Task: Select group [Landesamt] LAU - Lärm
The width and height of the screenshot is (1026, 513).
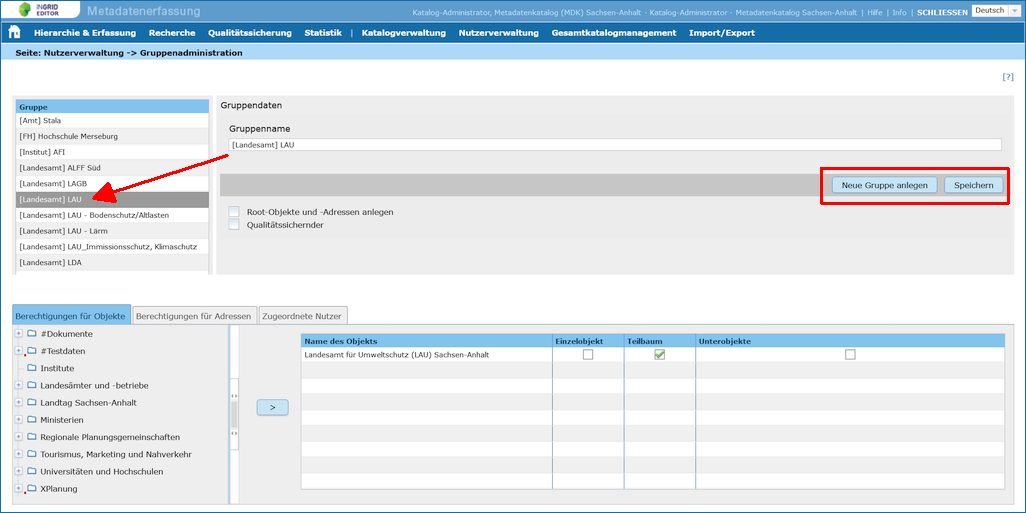Action: coord(112,231)
